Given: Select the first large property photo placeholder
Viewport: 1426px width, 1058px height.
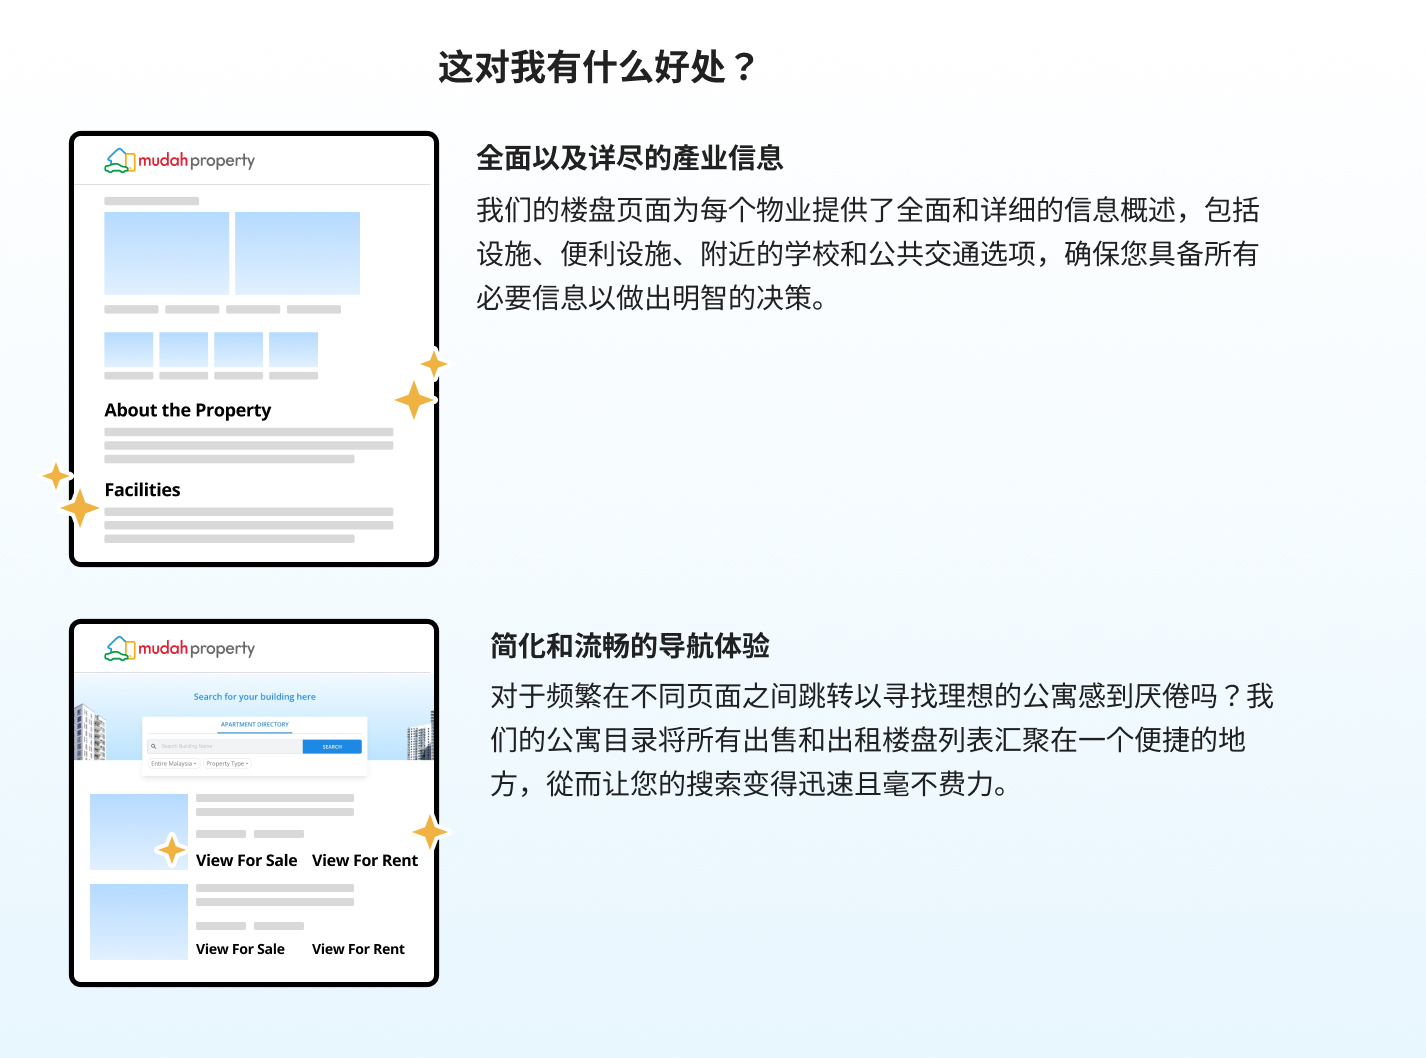Looking at the screenshot, I should [167, 253].
